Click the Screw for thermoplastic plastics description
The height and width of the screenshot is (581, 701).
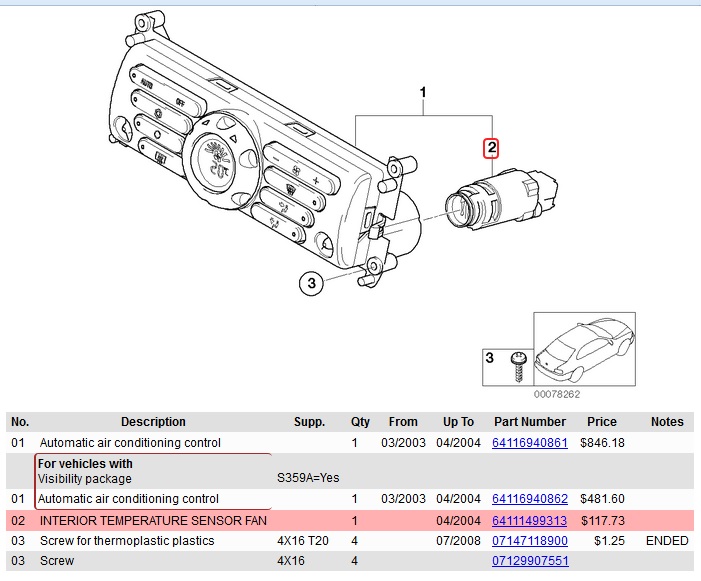tap(127, 541)
